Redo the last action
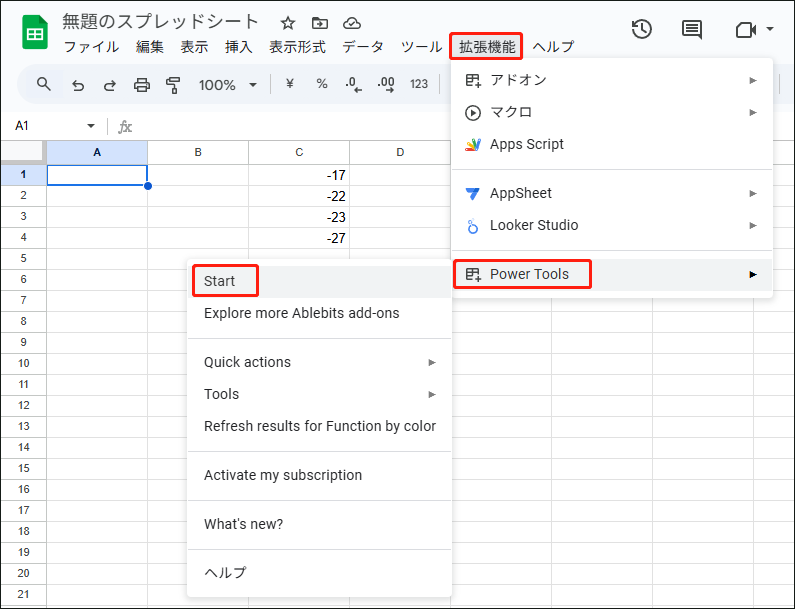 (110, 85)
